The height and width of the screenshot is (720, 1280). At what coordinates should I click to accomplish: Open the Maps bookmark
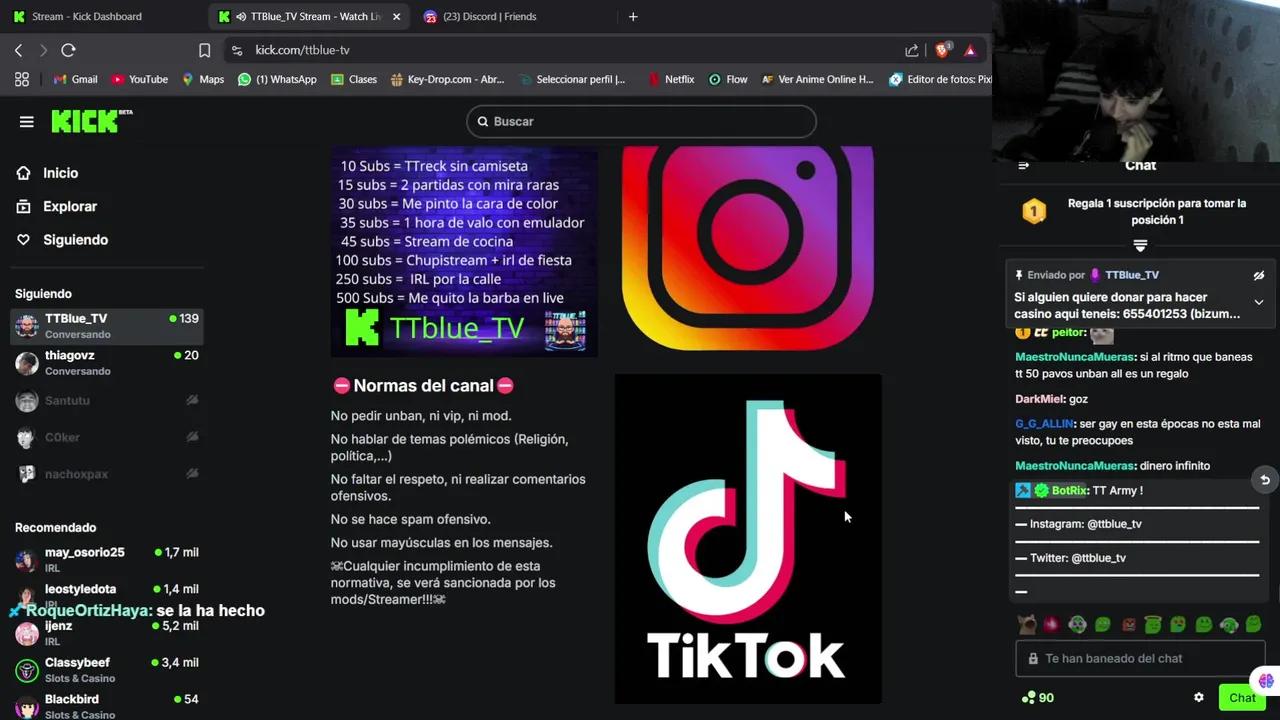tap(202, 79)
